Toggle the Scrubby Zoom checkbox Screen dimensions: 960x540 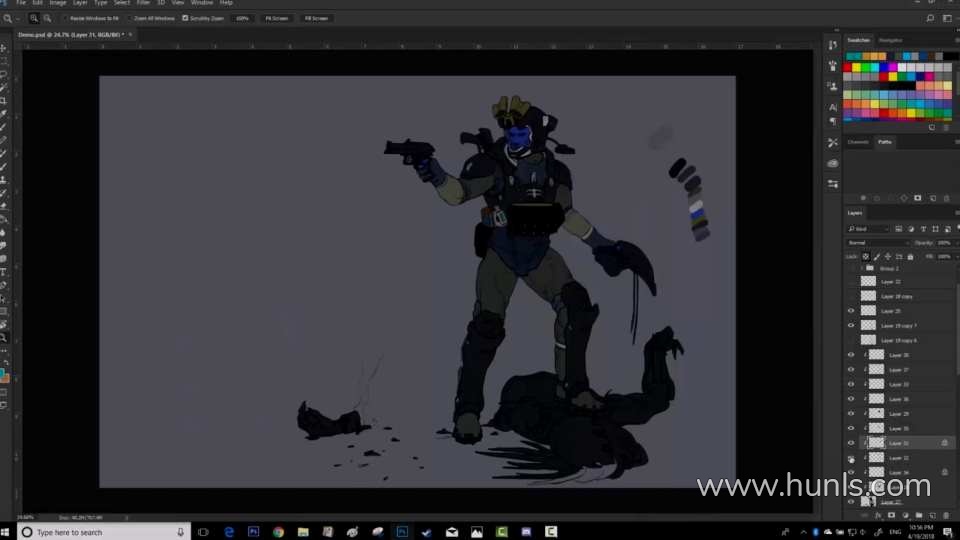tap(185, 18)
